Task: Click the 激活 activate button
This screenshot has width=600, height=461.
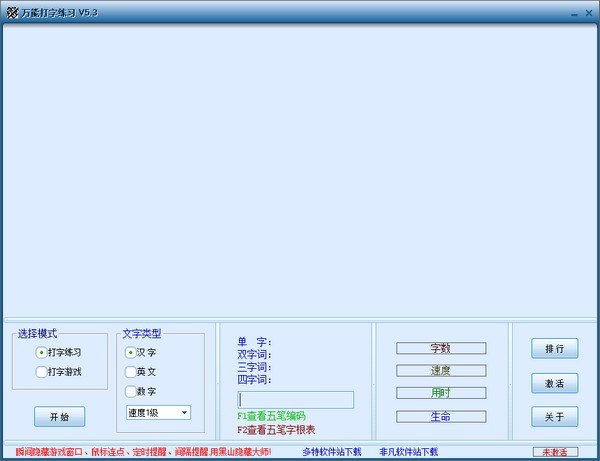Action: coord(554,383)
